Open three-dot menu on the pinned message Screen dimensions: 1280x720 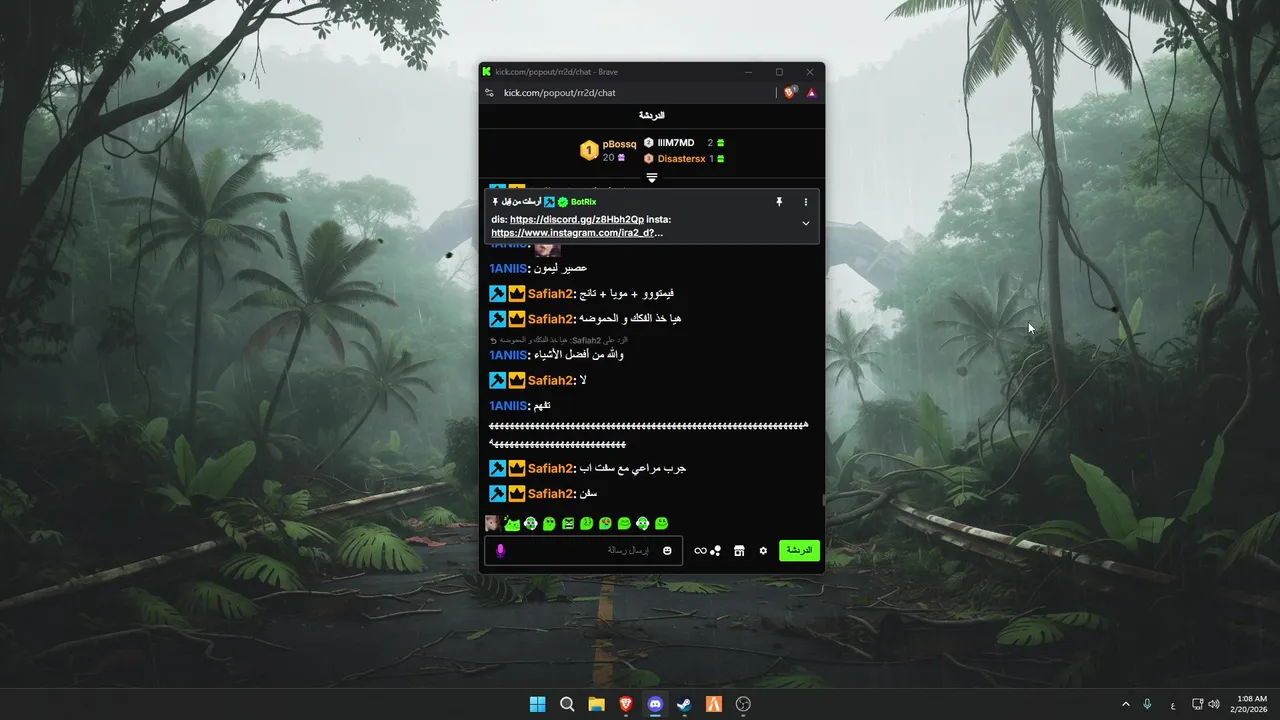tap(806, 202)
